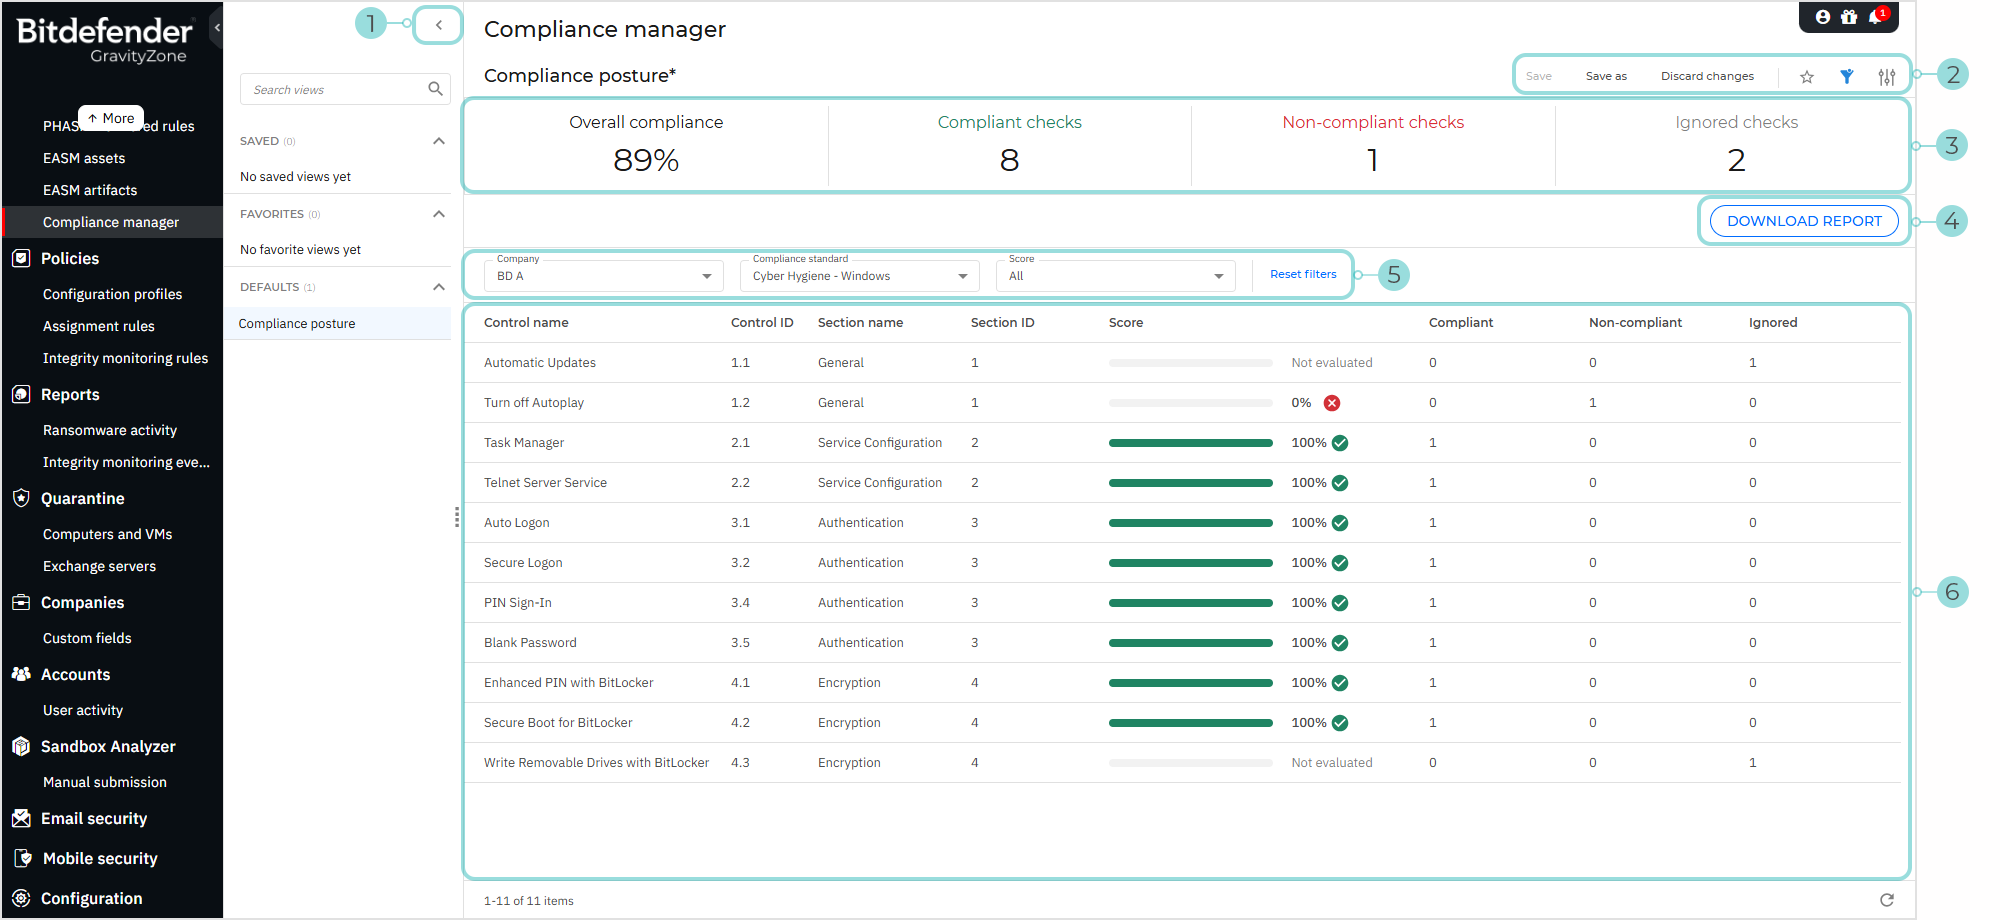Open the notifications bell icon
The width and height of the screenshot is (2000, 920).
coord(1875,16)
